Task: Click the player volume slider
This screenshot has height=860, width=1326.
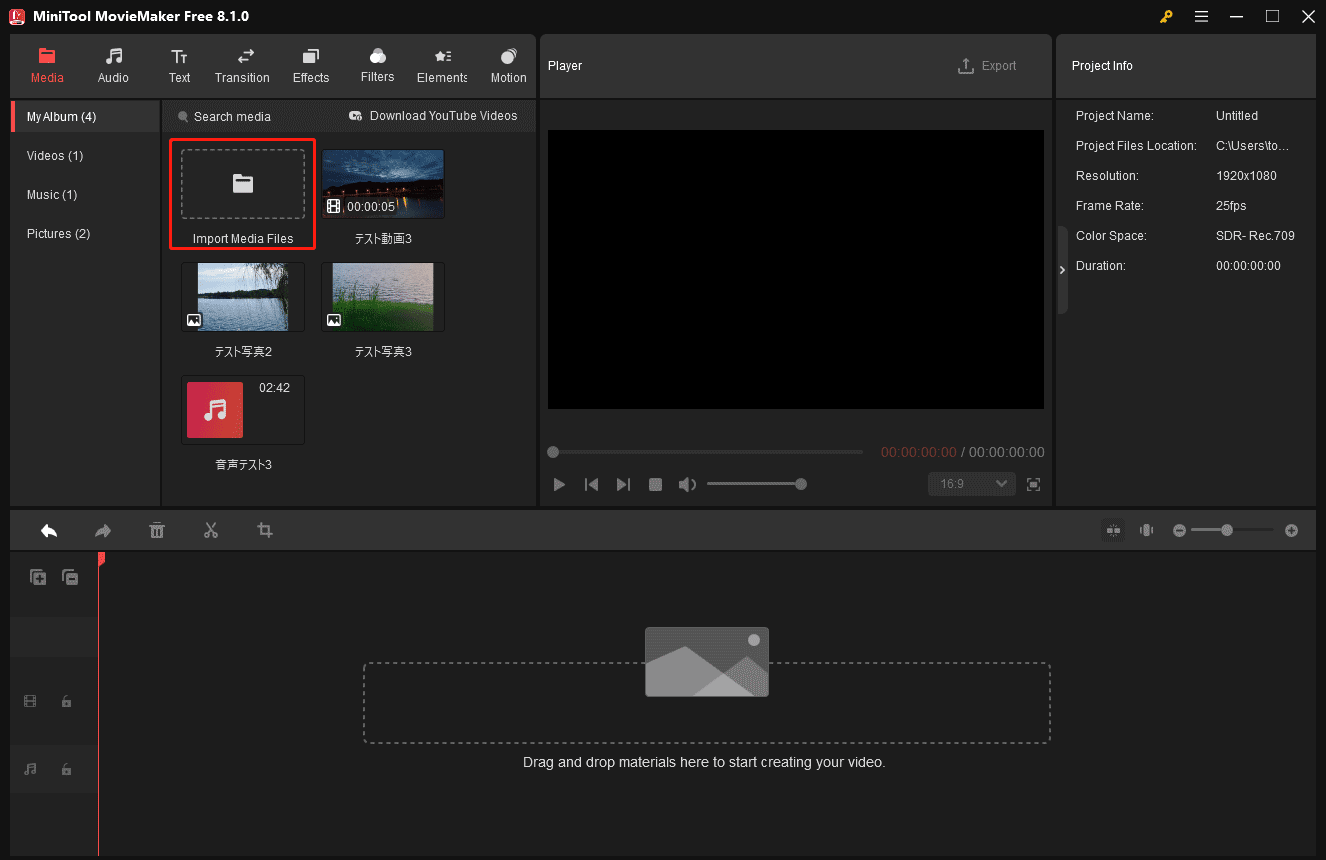Action: (755, 484)
